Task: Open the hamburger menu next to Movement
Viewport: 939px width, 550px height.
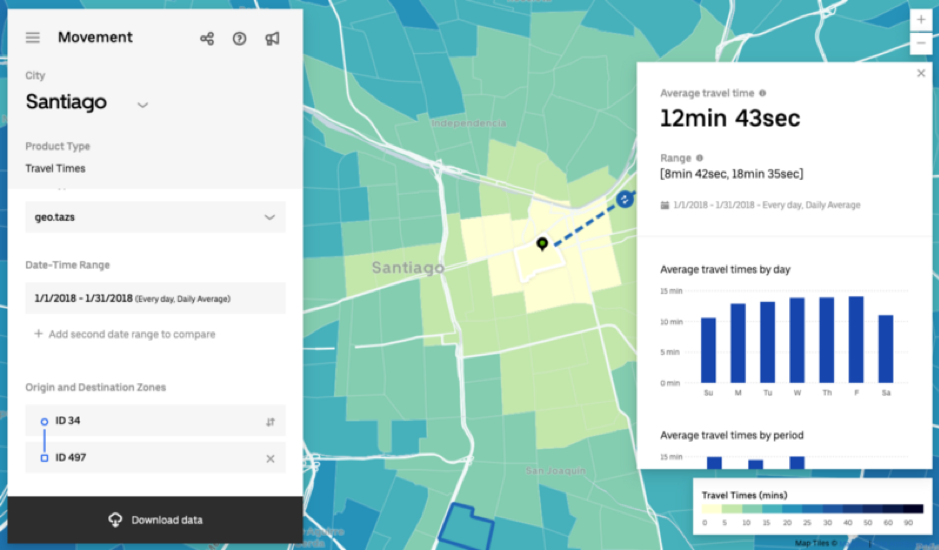Action: pyautogui.click(x=33, y=38)
